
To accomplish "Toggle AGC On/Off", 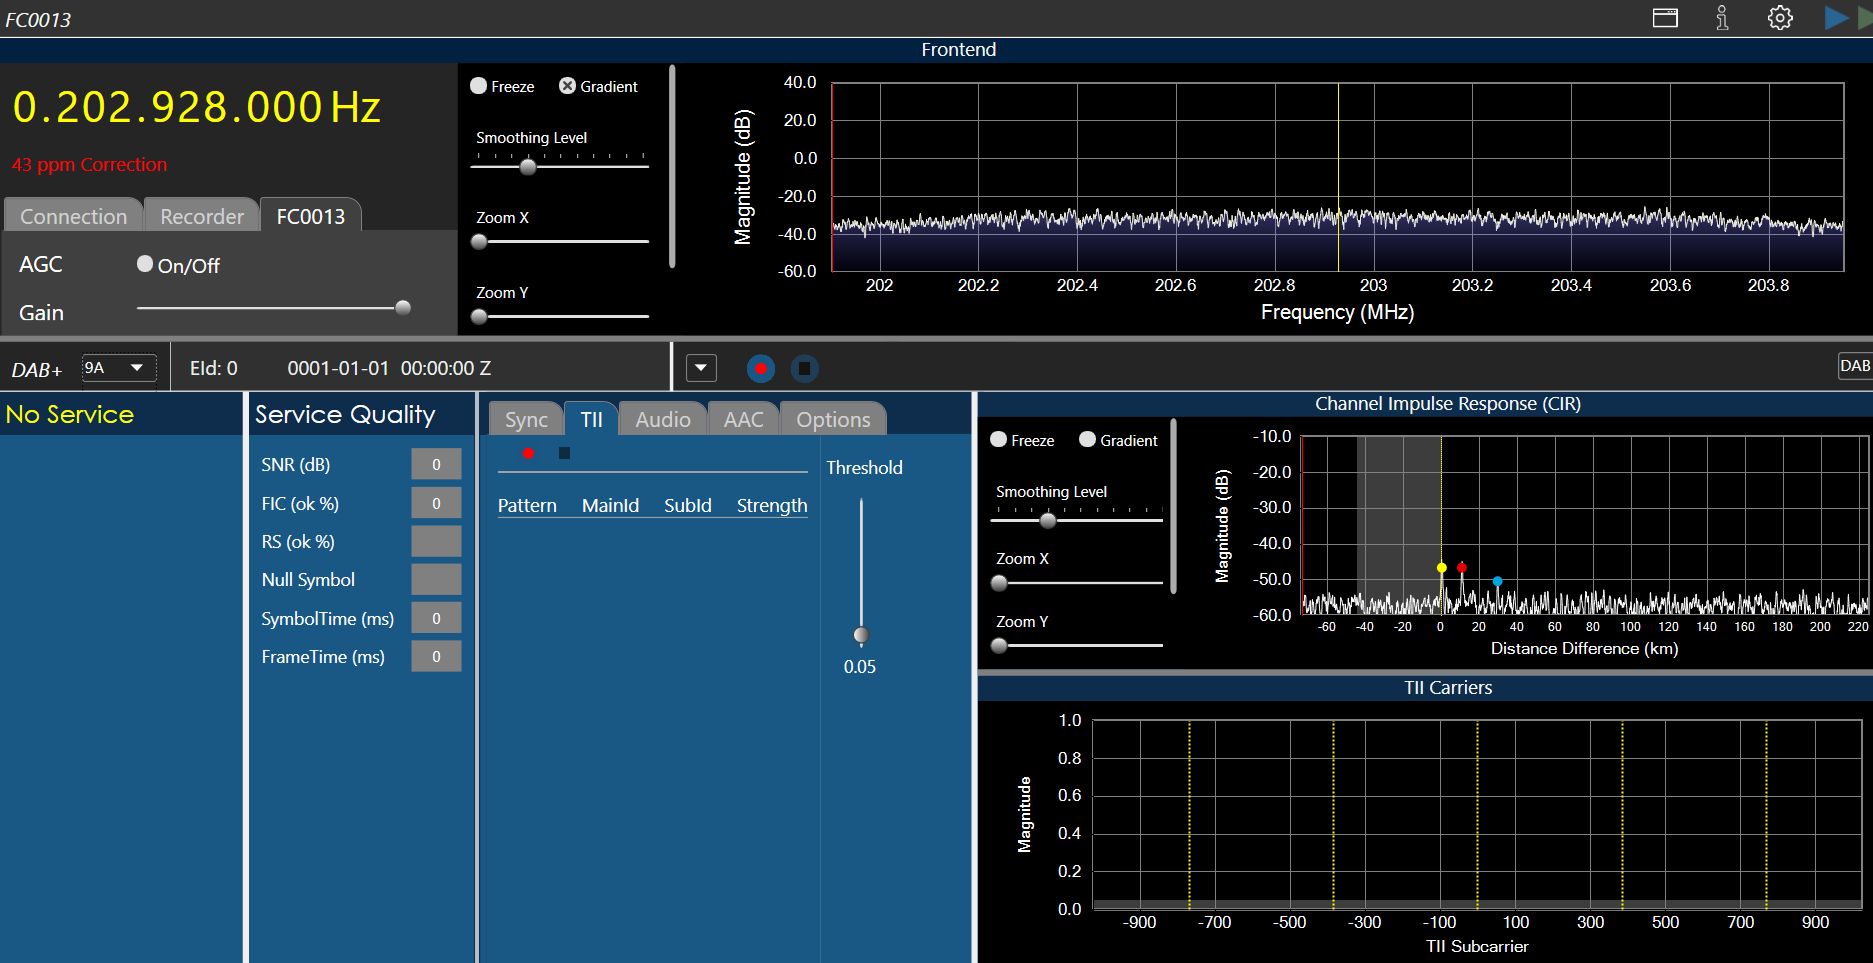I will tap(146, 264).
